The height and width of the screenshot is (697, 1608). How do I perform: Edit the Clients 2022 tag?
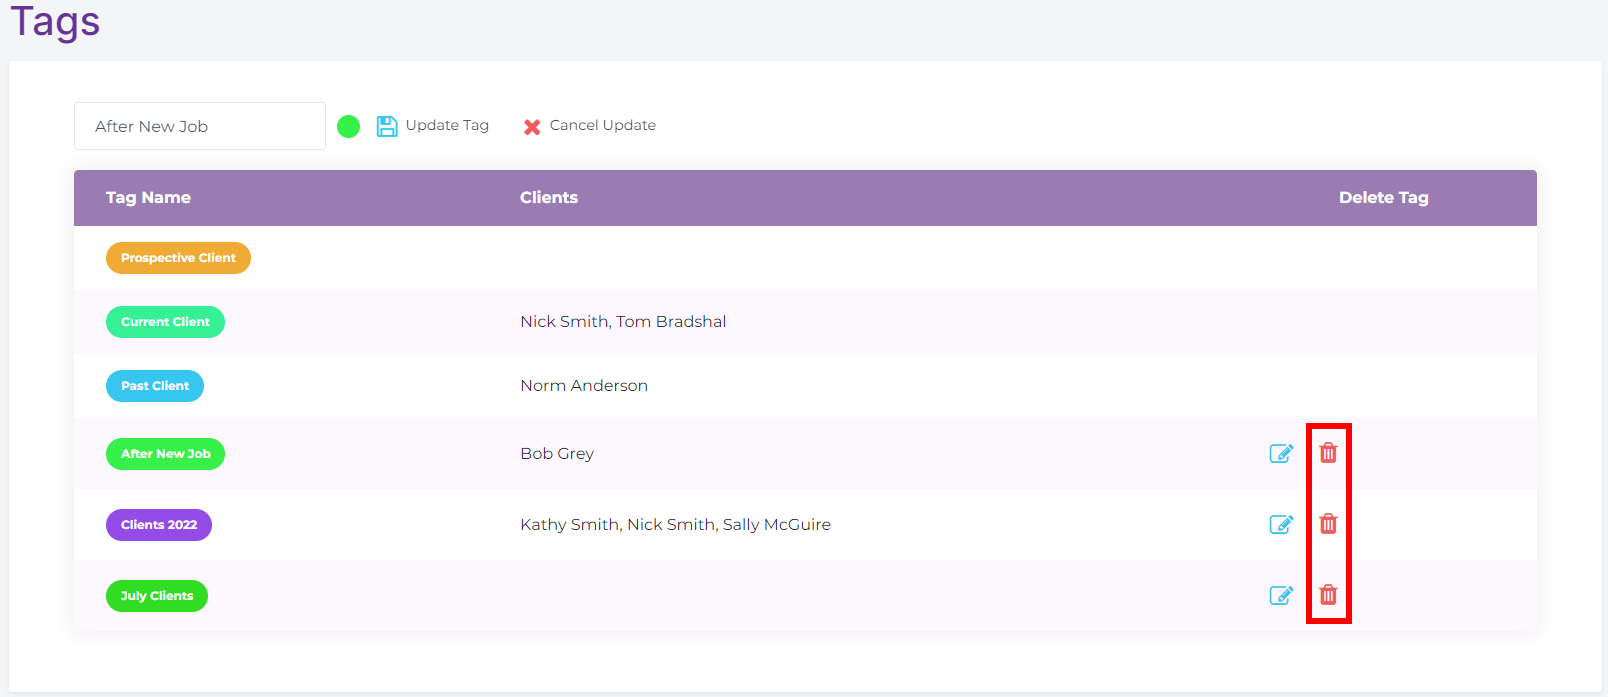point(1281,525)
